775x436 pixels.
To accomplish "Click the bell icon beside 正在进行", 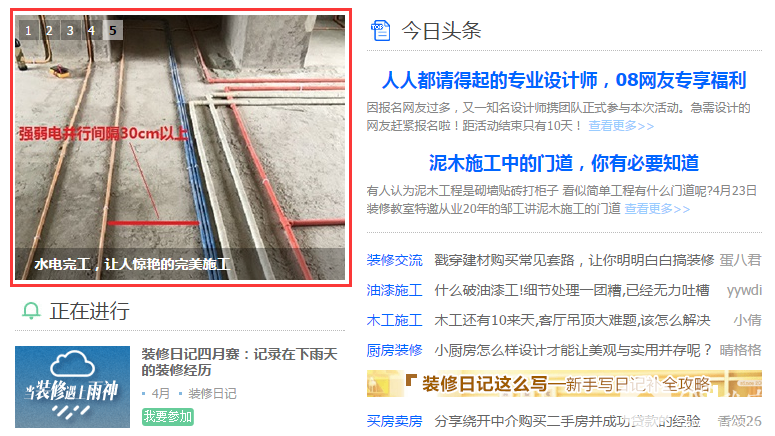I will (x=31, y=311).
